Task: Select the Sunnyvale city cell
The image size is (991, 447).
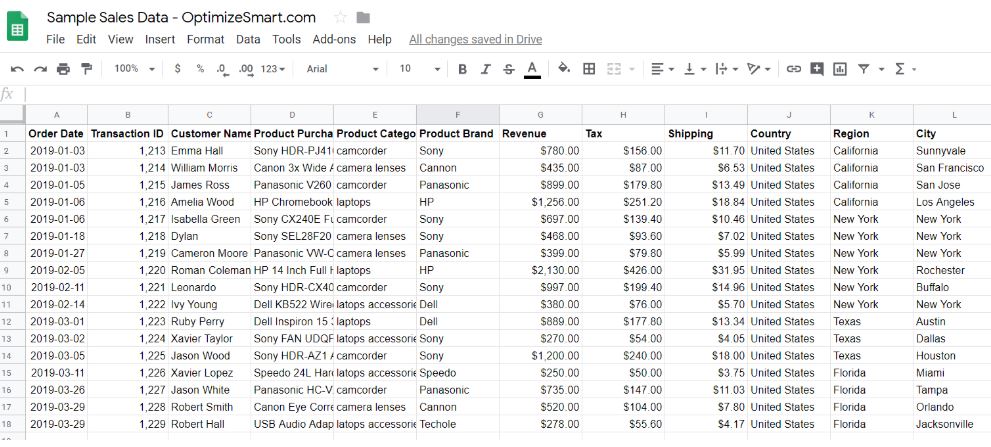Action: [952, 151]
